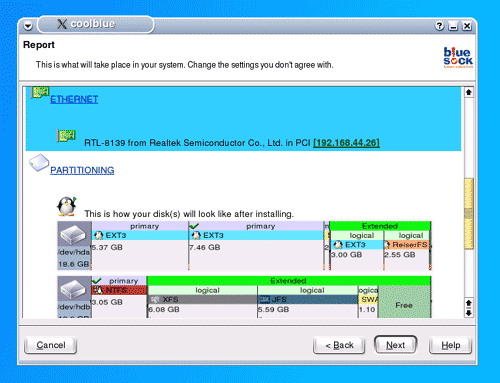Viewport: 500px width, 383px height.
Task: Click the scrollbar down arrow at the bottom
Action: 469,313
